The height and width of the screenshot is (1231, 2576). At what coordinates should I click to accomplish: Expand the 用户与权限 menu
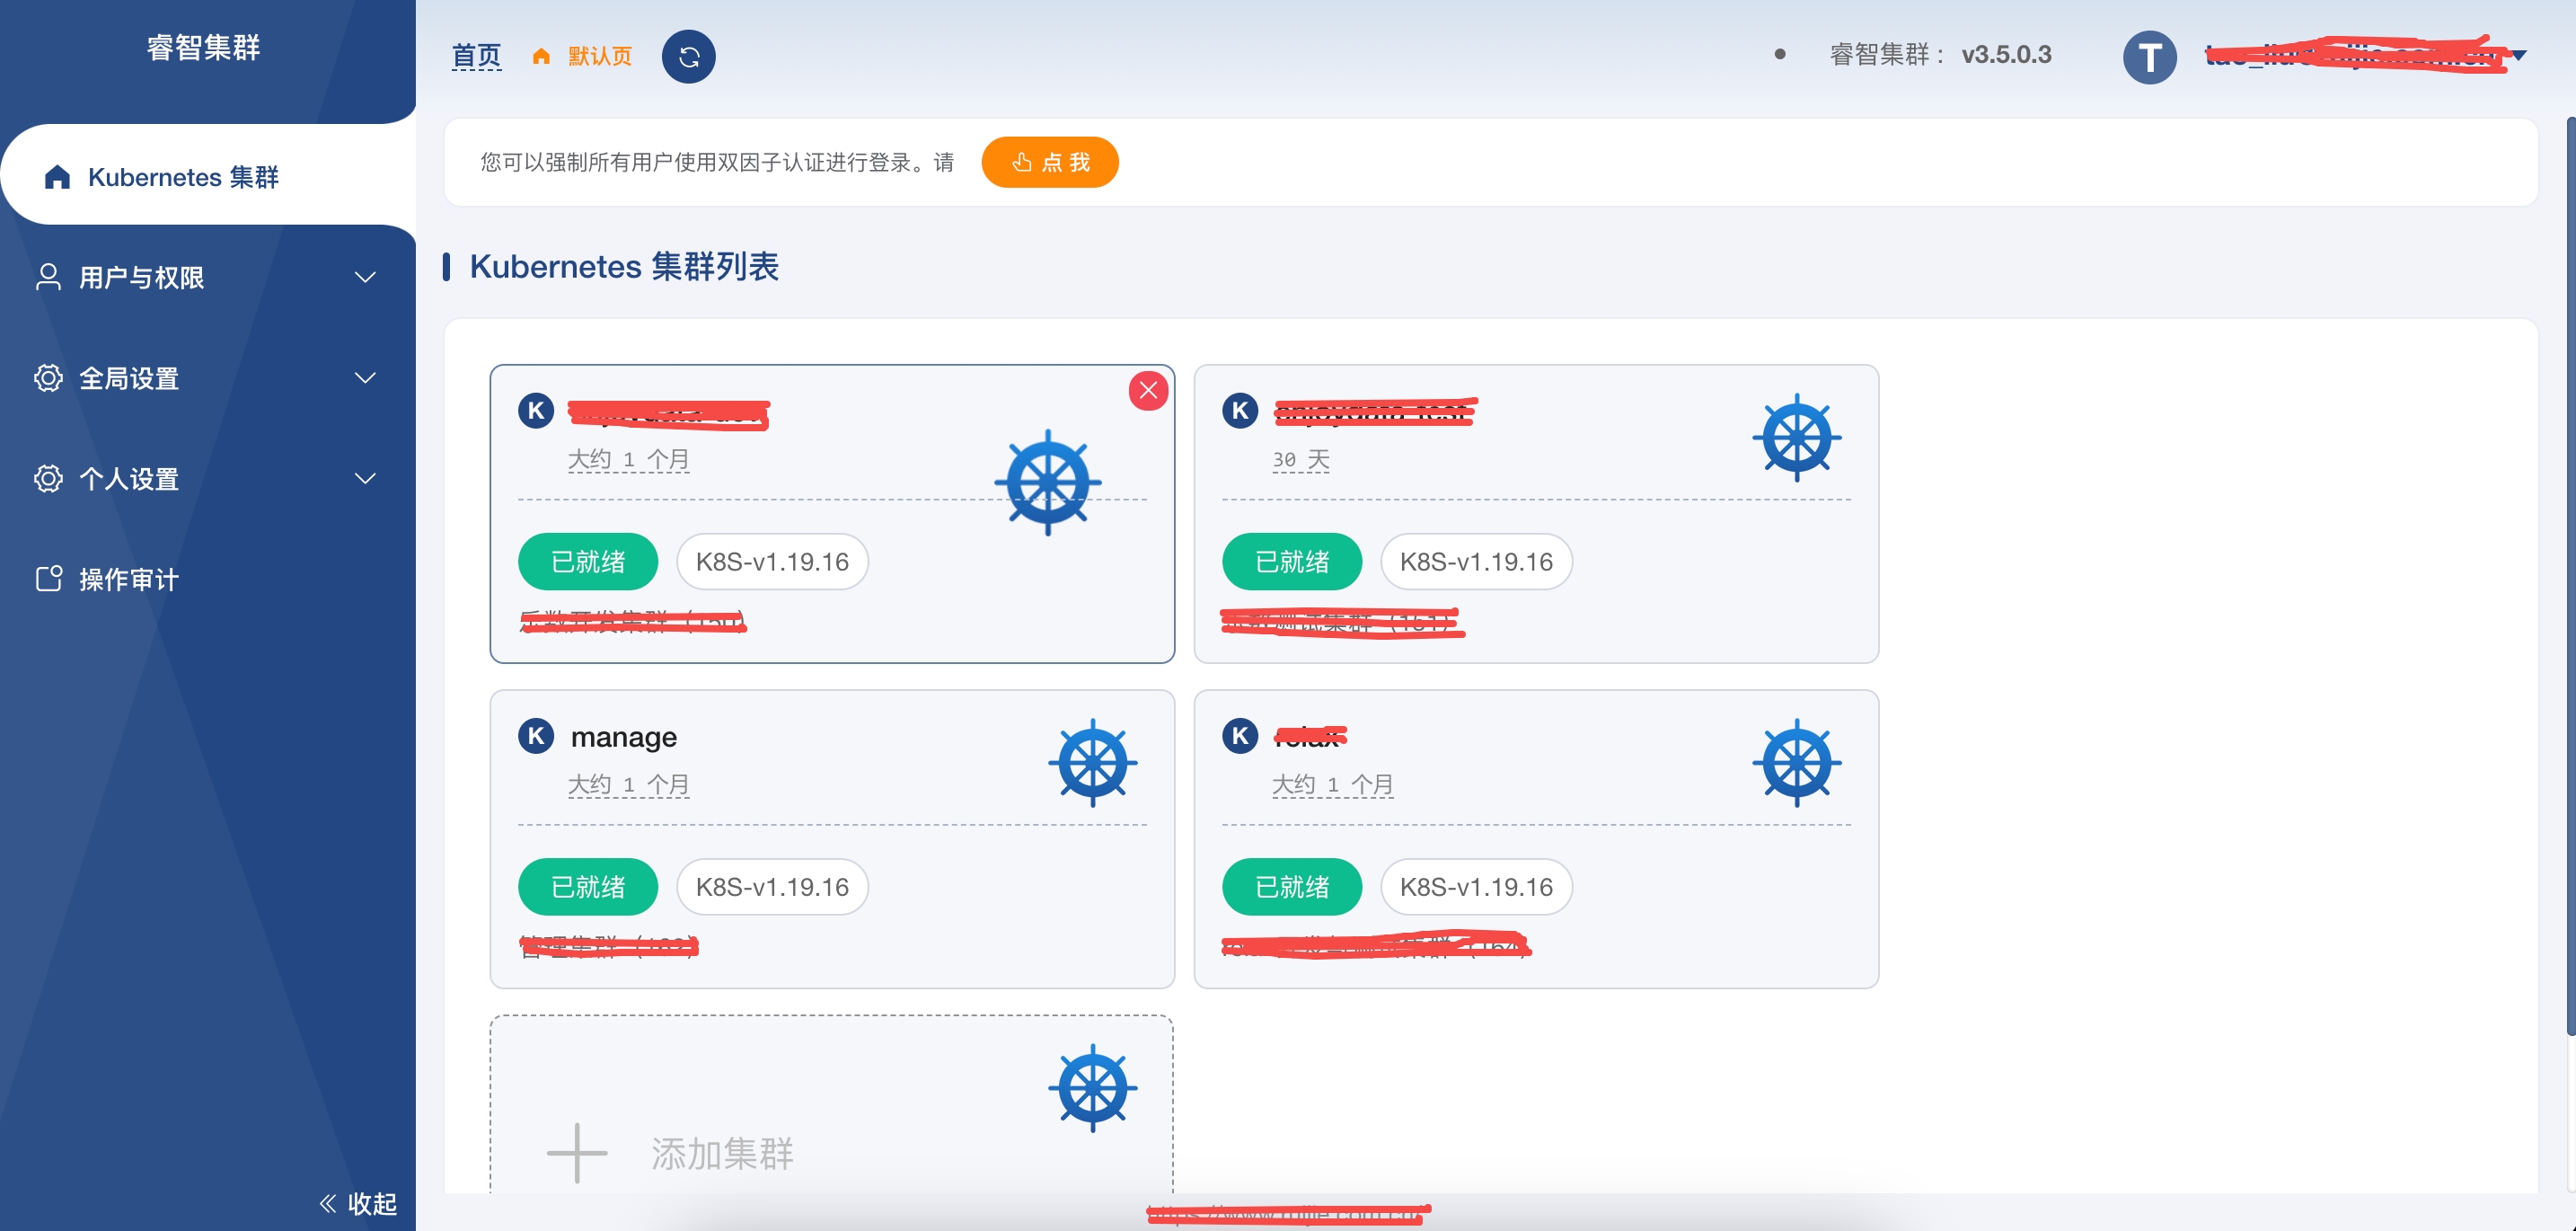[x=208, y=277]
